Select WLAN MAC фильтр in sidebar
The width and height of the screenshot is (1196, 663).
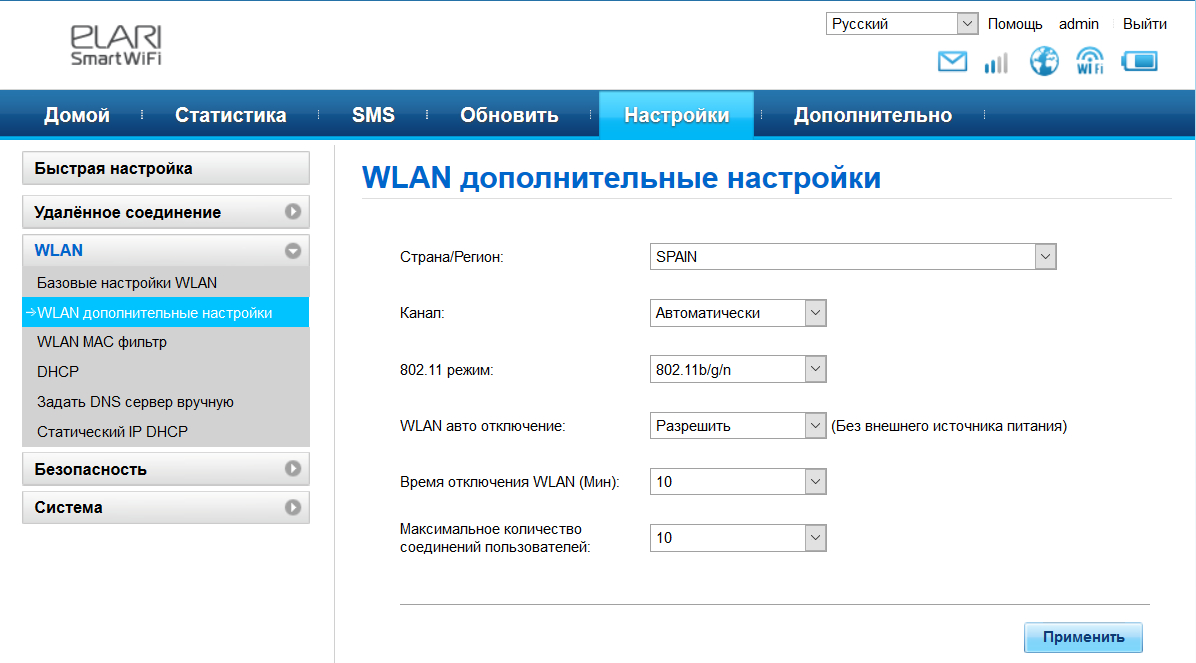click(x=102, y=342)
